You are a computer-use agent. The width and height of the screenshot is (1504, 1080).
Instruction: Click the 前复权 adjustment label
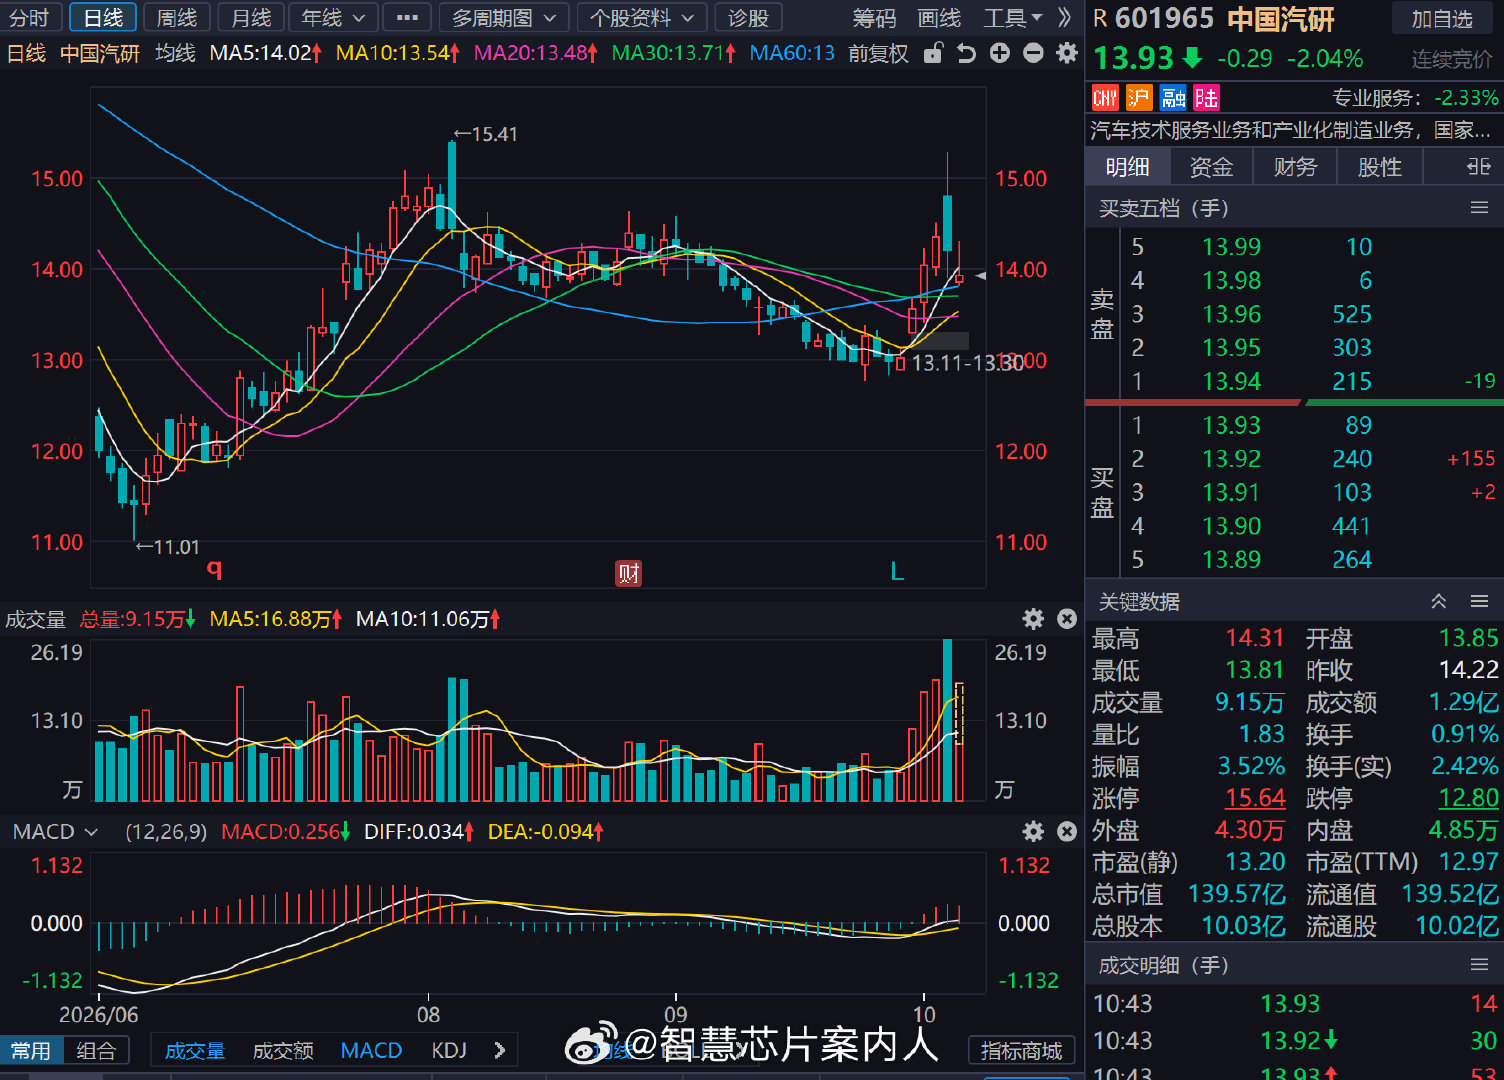[878, 53]
